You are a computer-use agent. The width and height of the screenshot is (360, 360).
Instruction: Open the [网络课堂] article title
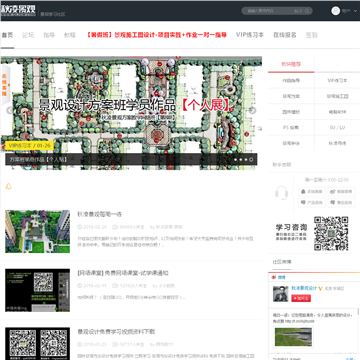[123, 273]
